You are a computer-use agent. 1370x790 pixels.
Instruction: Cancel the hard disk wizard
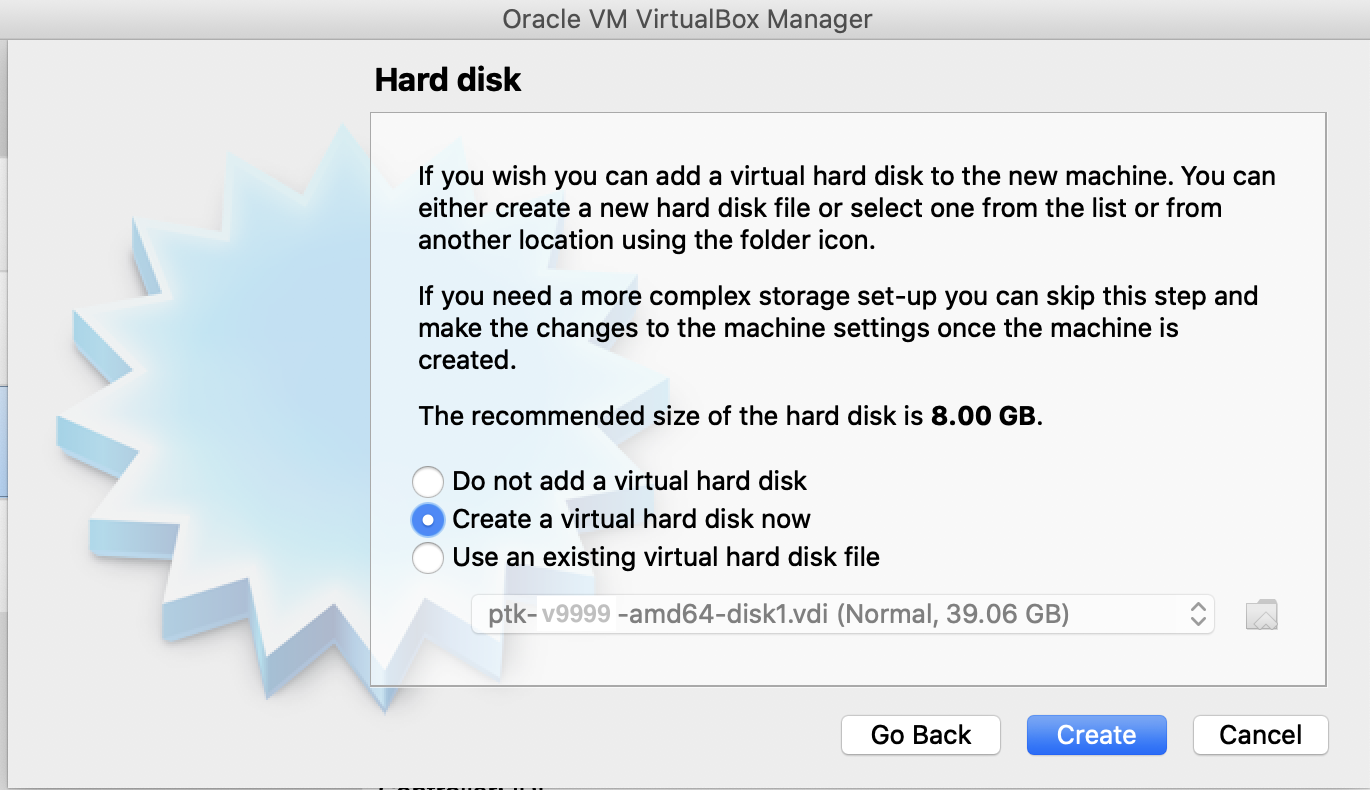click(x=1260, y=735)
